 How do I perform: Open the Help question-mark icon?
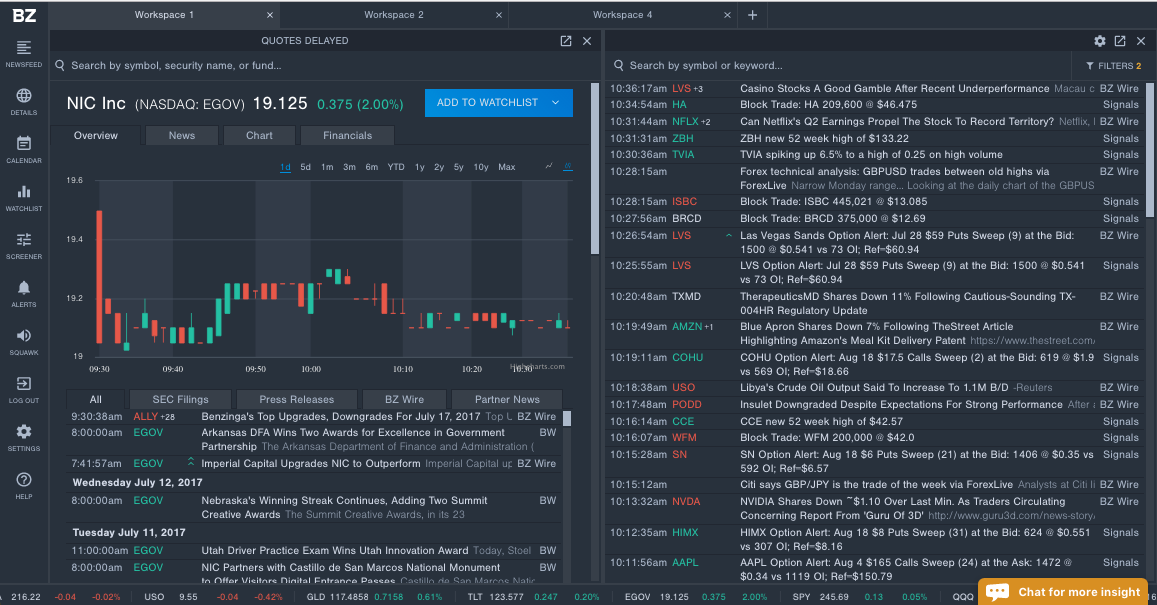24,480
